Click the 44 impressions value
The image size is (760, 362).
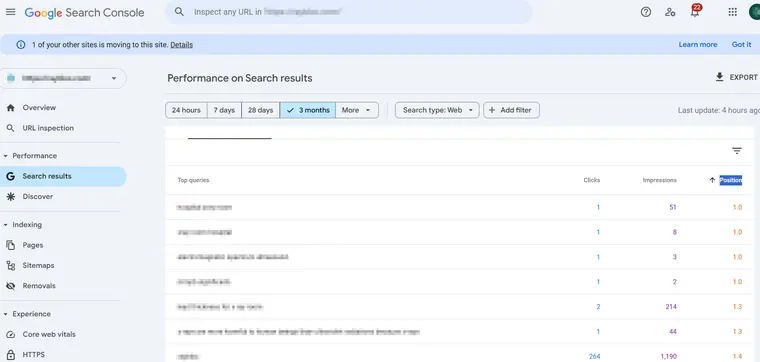672,332
